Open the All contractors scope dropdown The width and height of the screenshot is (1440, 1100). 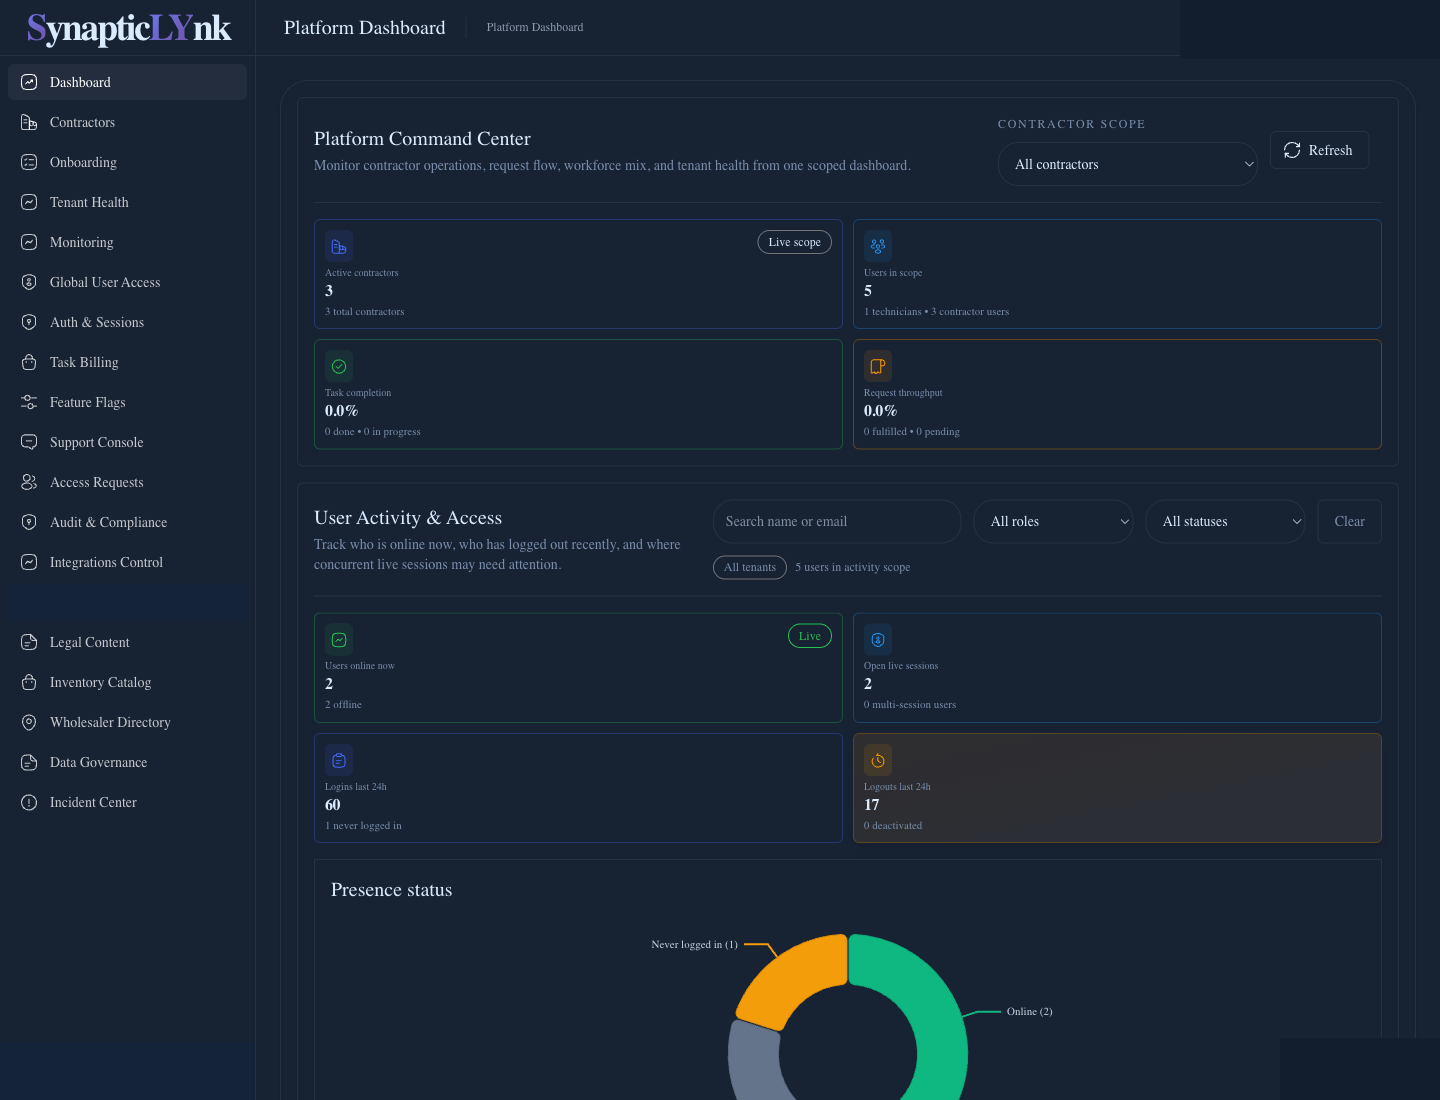pyautogui.click(x=1128, y=164)
